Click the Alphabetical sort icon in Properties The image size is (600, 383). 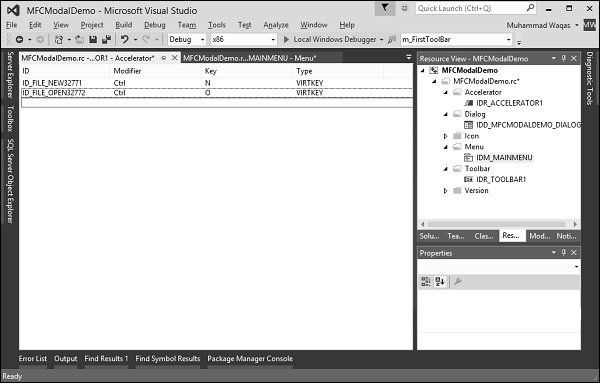click(440, 282)
